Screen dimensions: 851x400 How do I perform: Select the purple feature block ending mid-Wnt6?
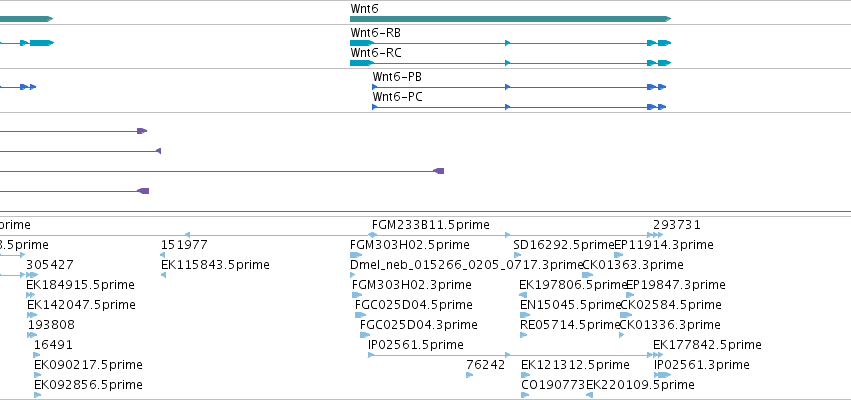coord(439,171)
